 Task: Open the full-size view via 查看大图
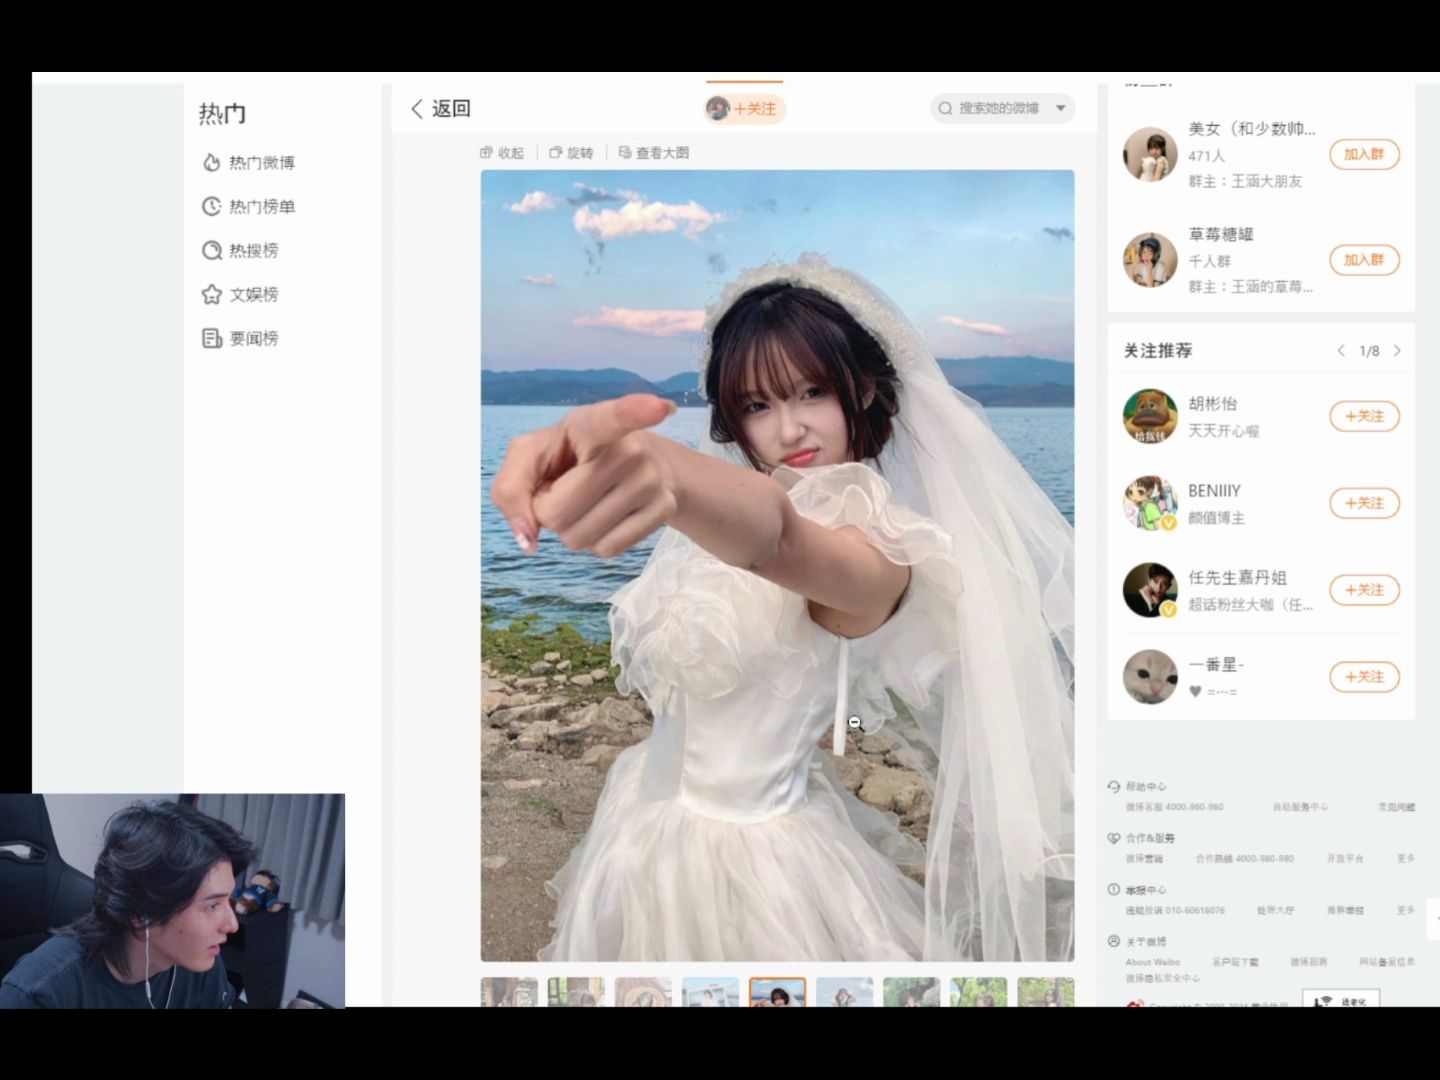654,153
